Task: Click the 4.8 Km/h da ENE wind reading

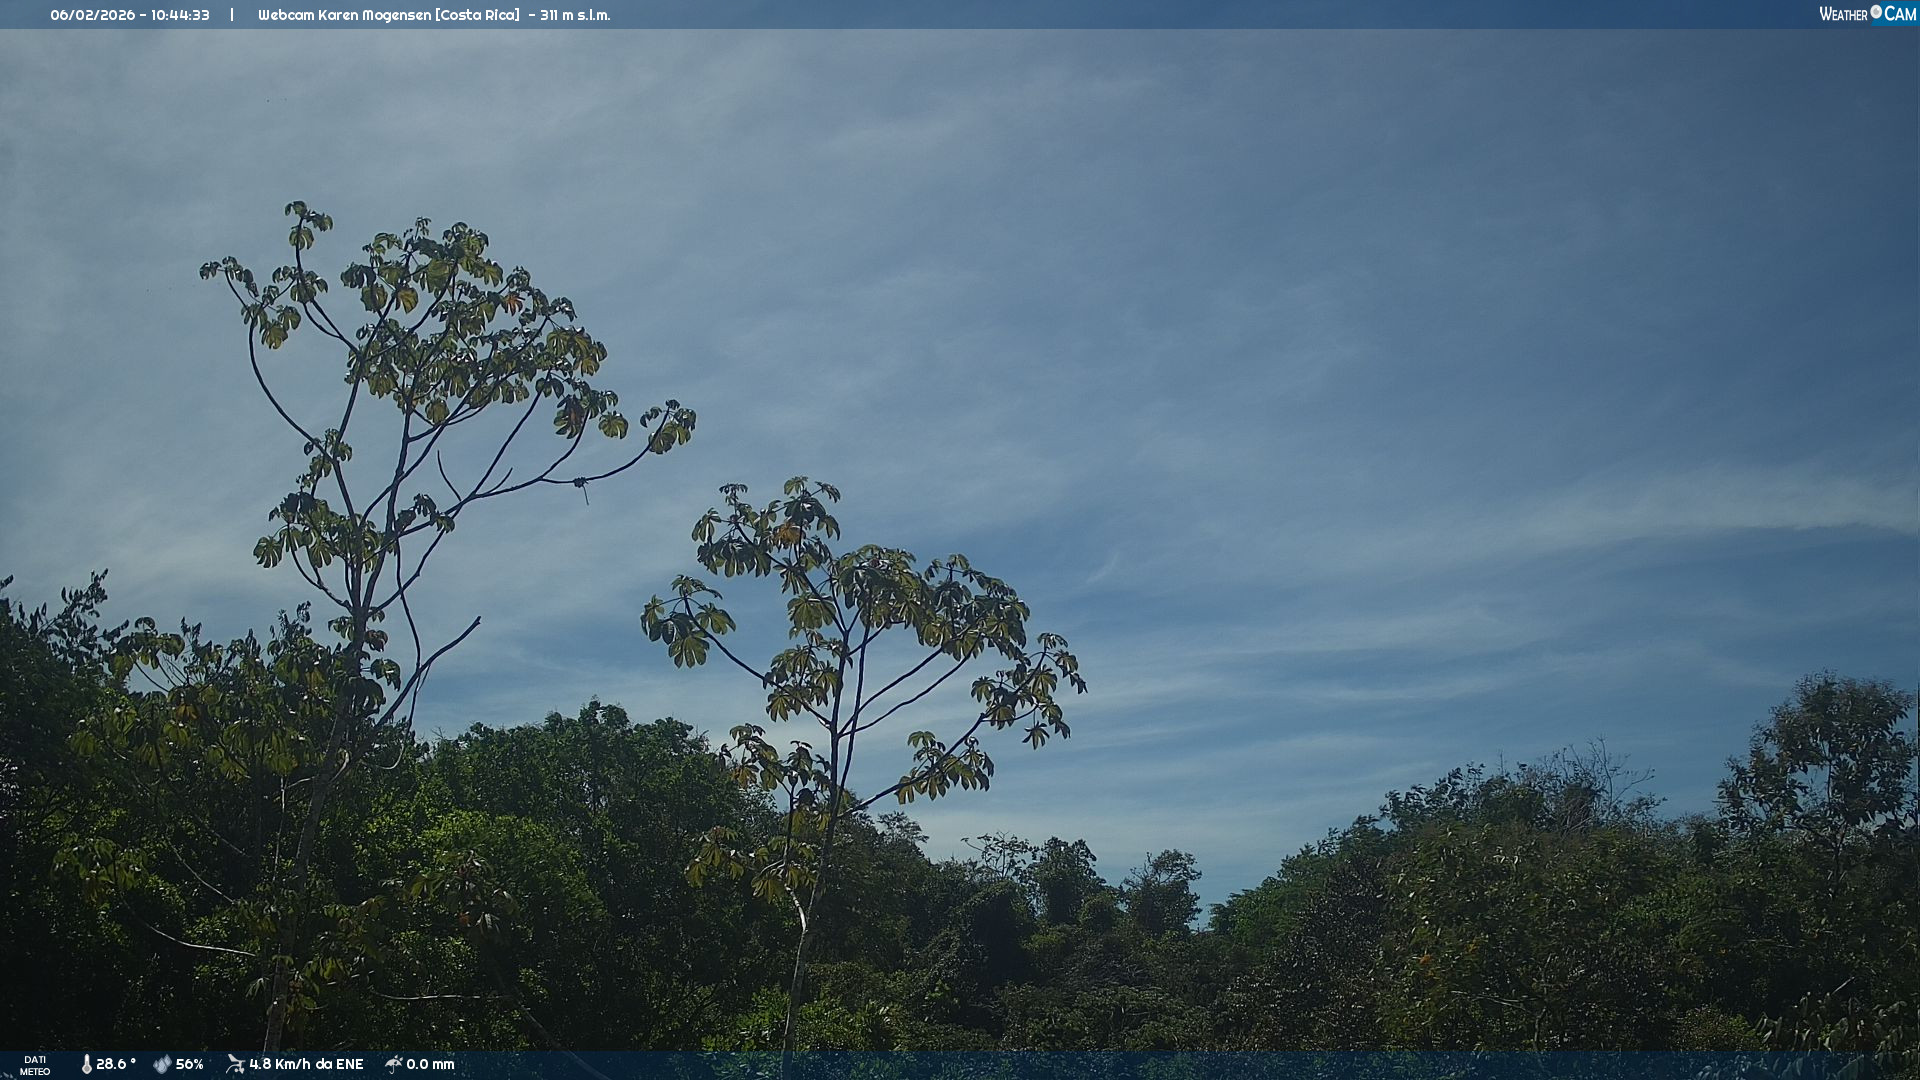Action: (x=306, y=1064)
